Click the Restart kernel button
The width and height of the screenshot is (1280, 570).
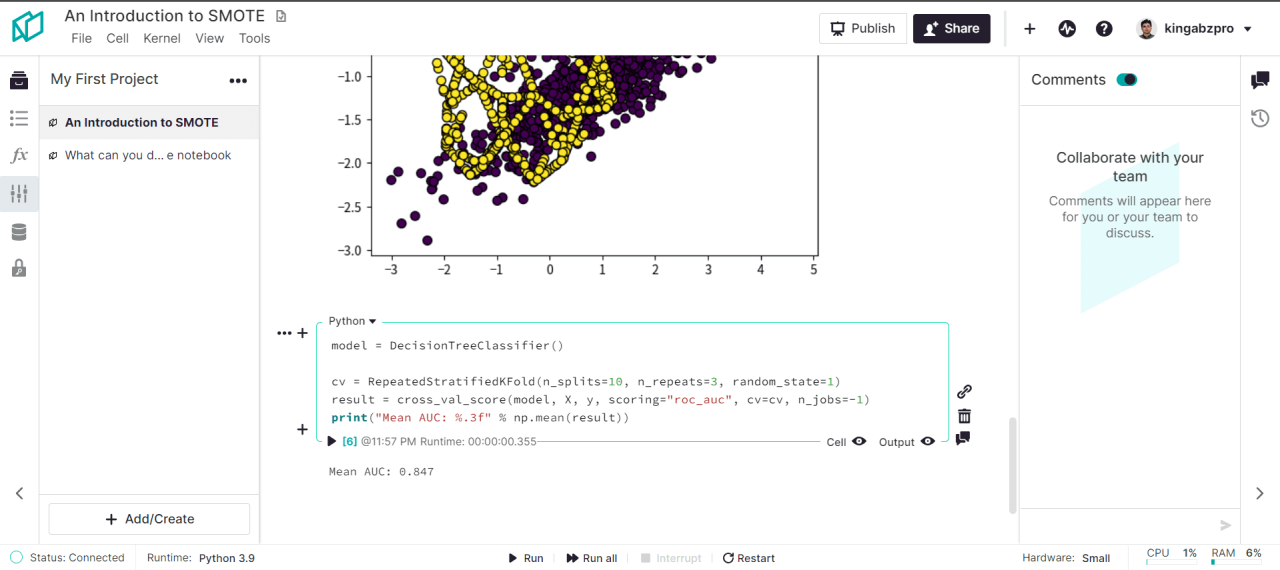(x=749, y=558)
